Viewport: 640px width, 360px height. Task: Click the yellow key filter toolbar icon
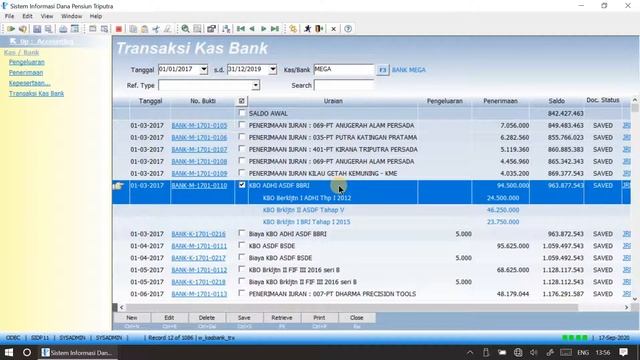(293, 29)
